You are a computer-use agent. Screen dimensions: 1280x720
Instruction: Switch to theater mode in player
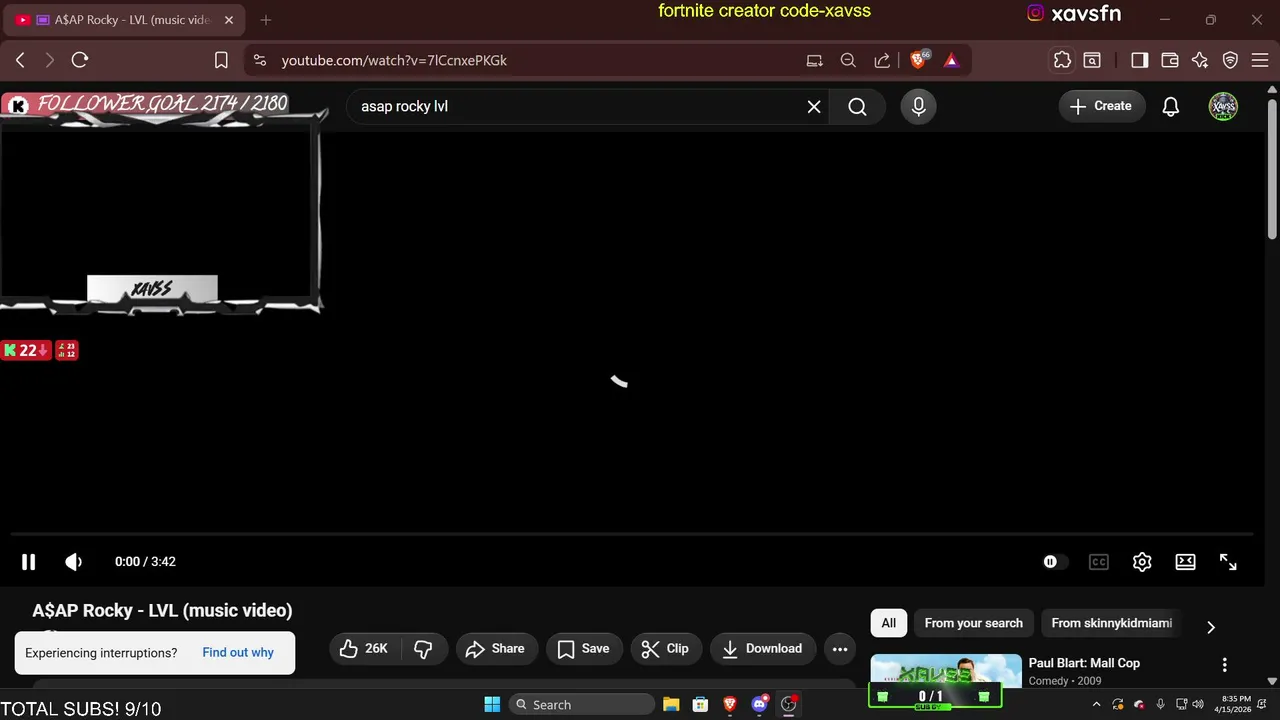point(1185,562)
